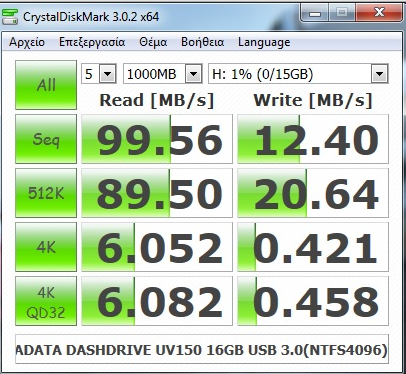Select the Seq write result 12.40
The width and height of the screenshot is (406, 374).
(x=313, y=139)
